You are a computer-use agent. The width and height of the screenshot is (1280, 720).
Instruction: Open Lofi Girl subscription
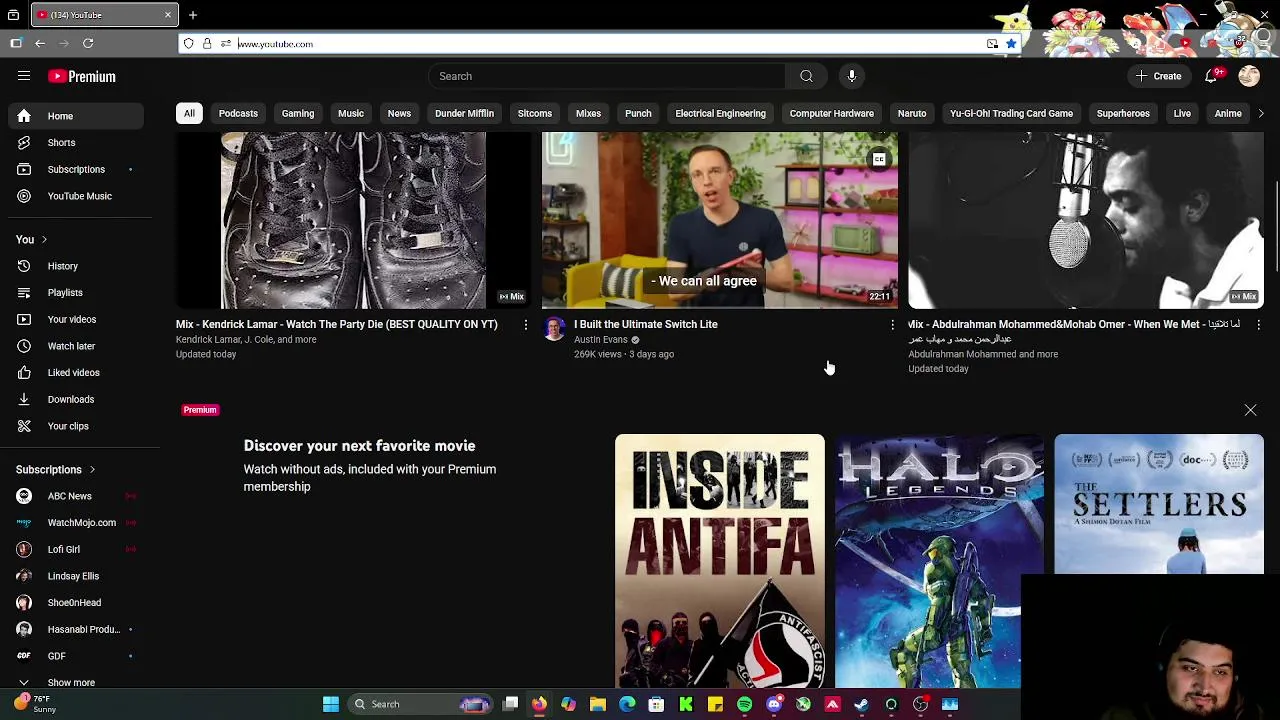pos(76,549)
